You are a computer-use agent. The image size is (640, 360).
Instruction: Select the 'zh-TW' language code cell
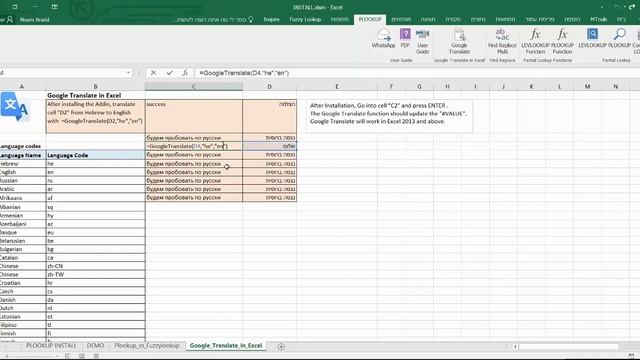coord(96,274)
